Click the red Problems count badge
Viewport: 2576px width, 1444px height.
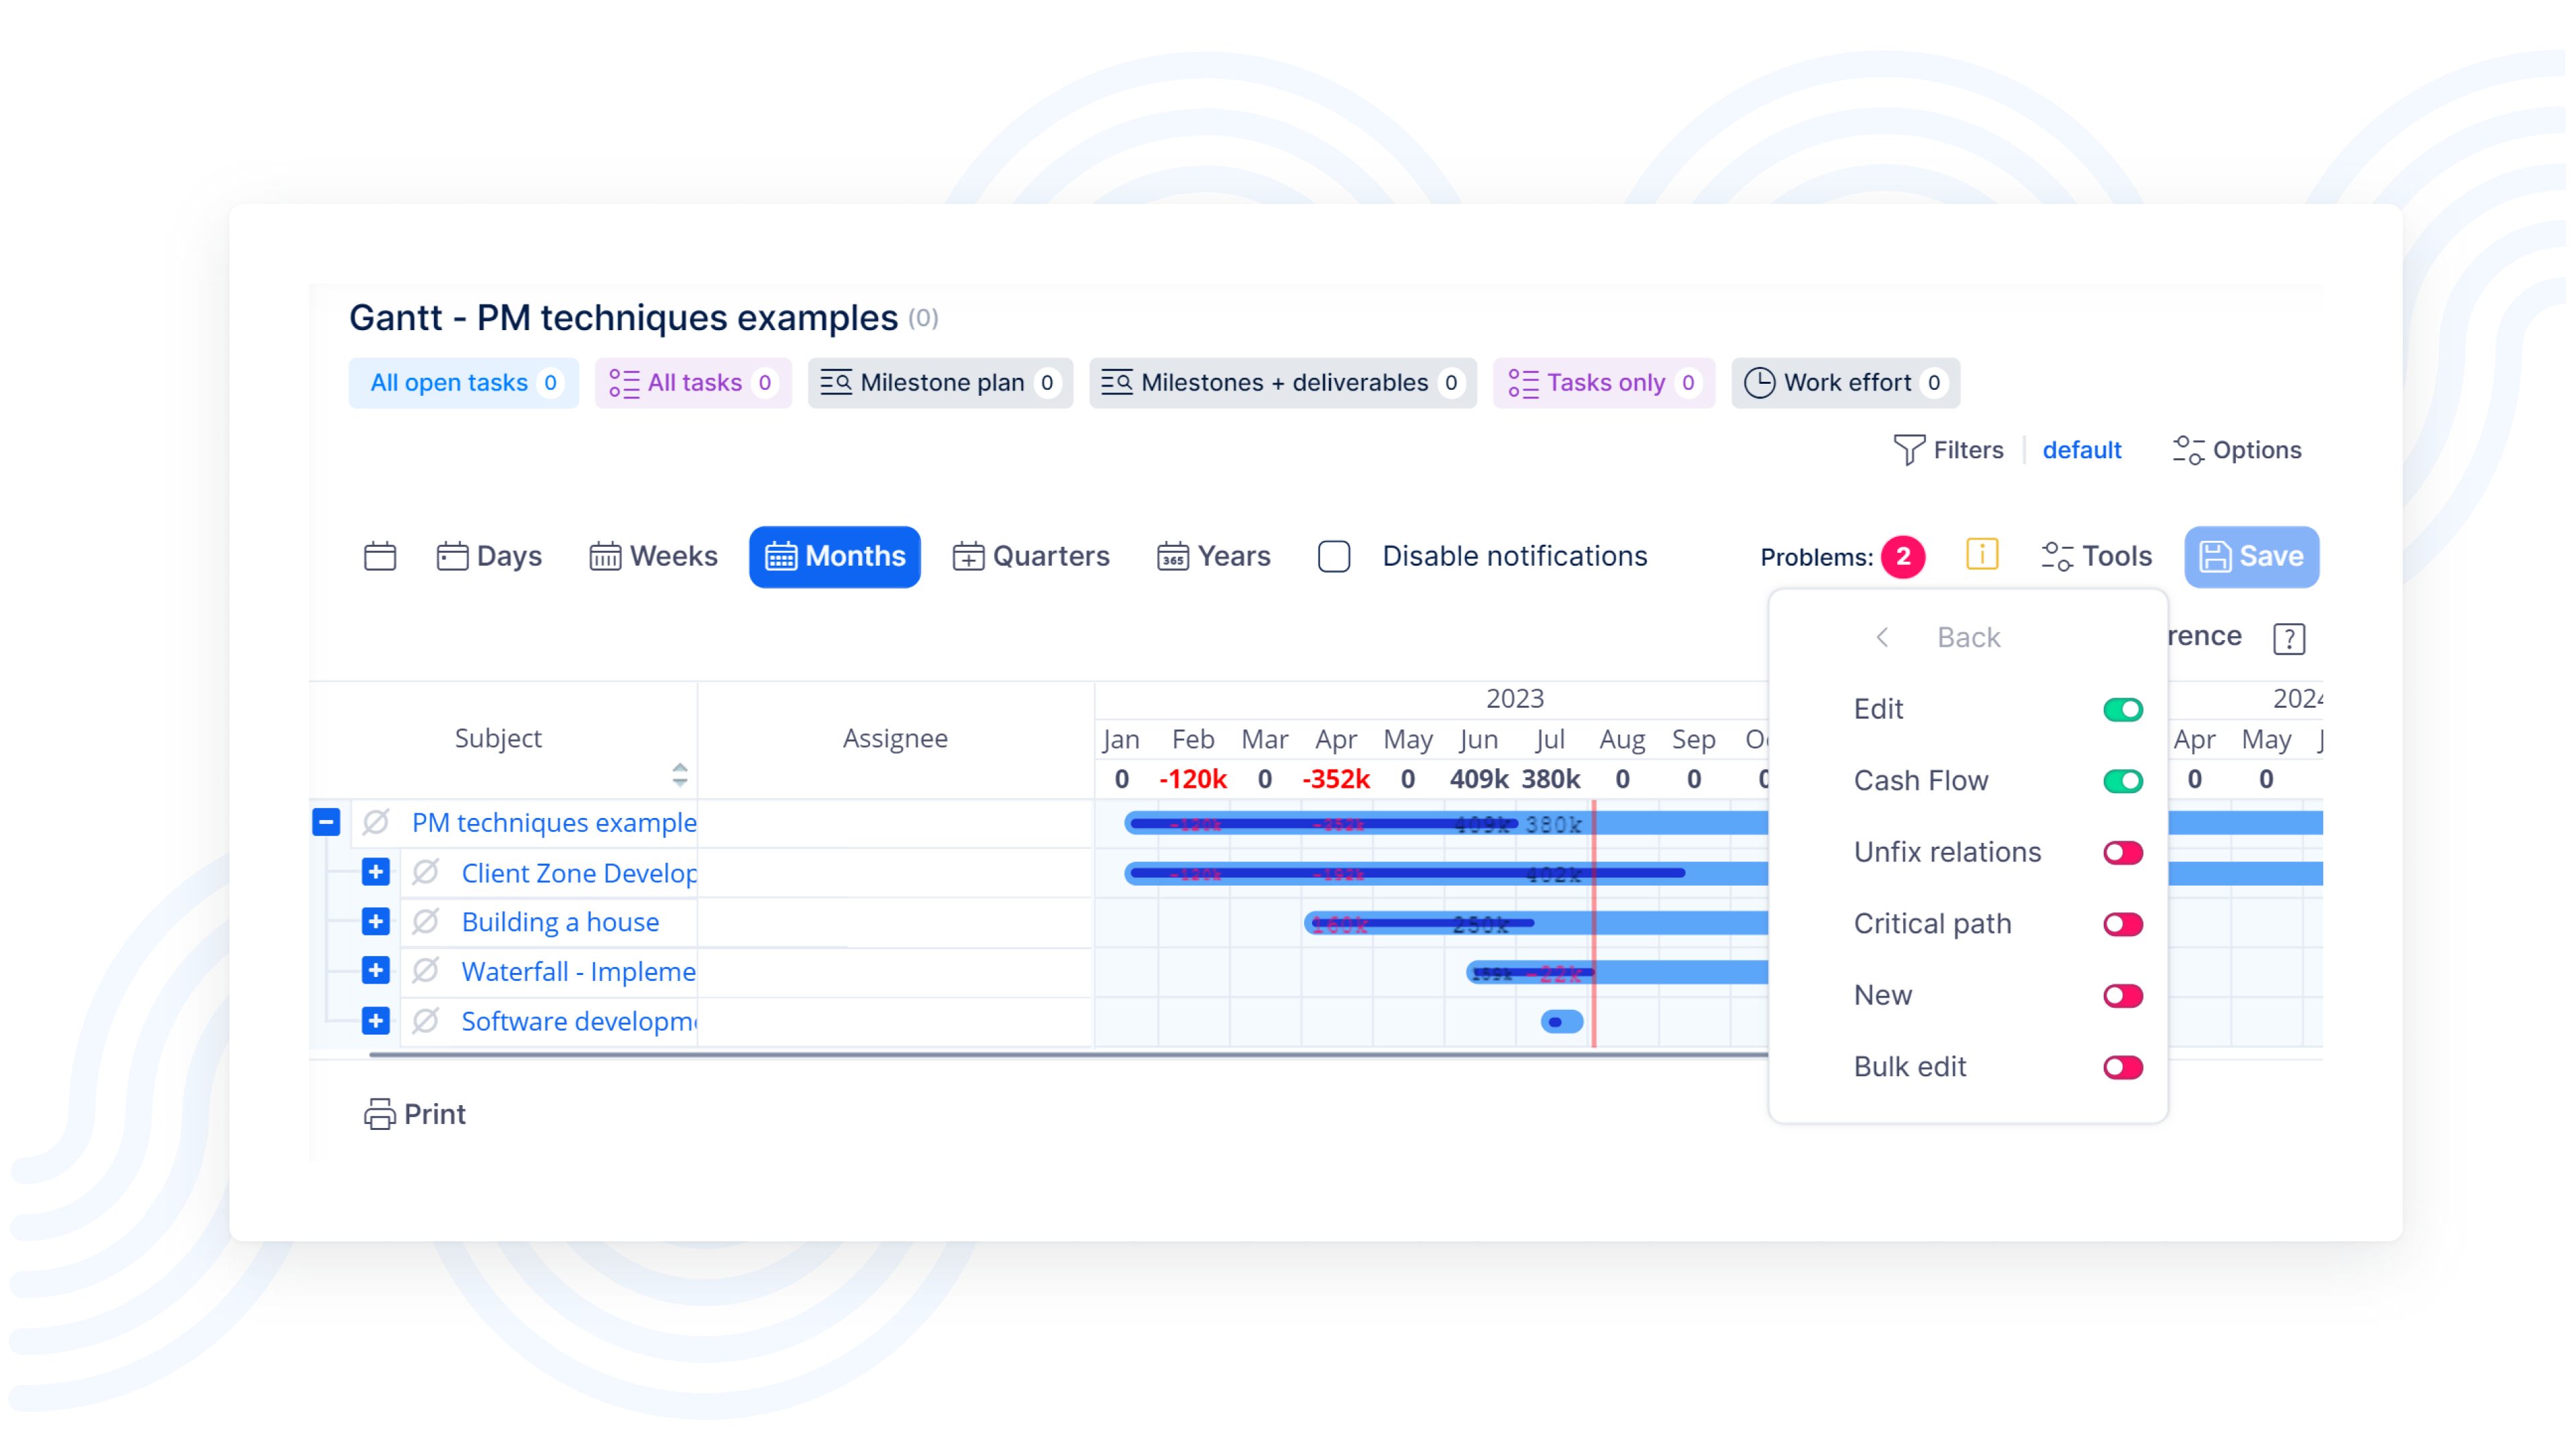[1902, 556]
